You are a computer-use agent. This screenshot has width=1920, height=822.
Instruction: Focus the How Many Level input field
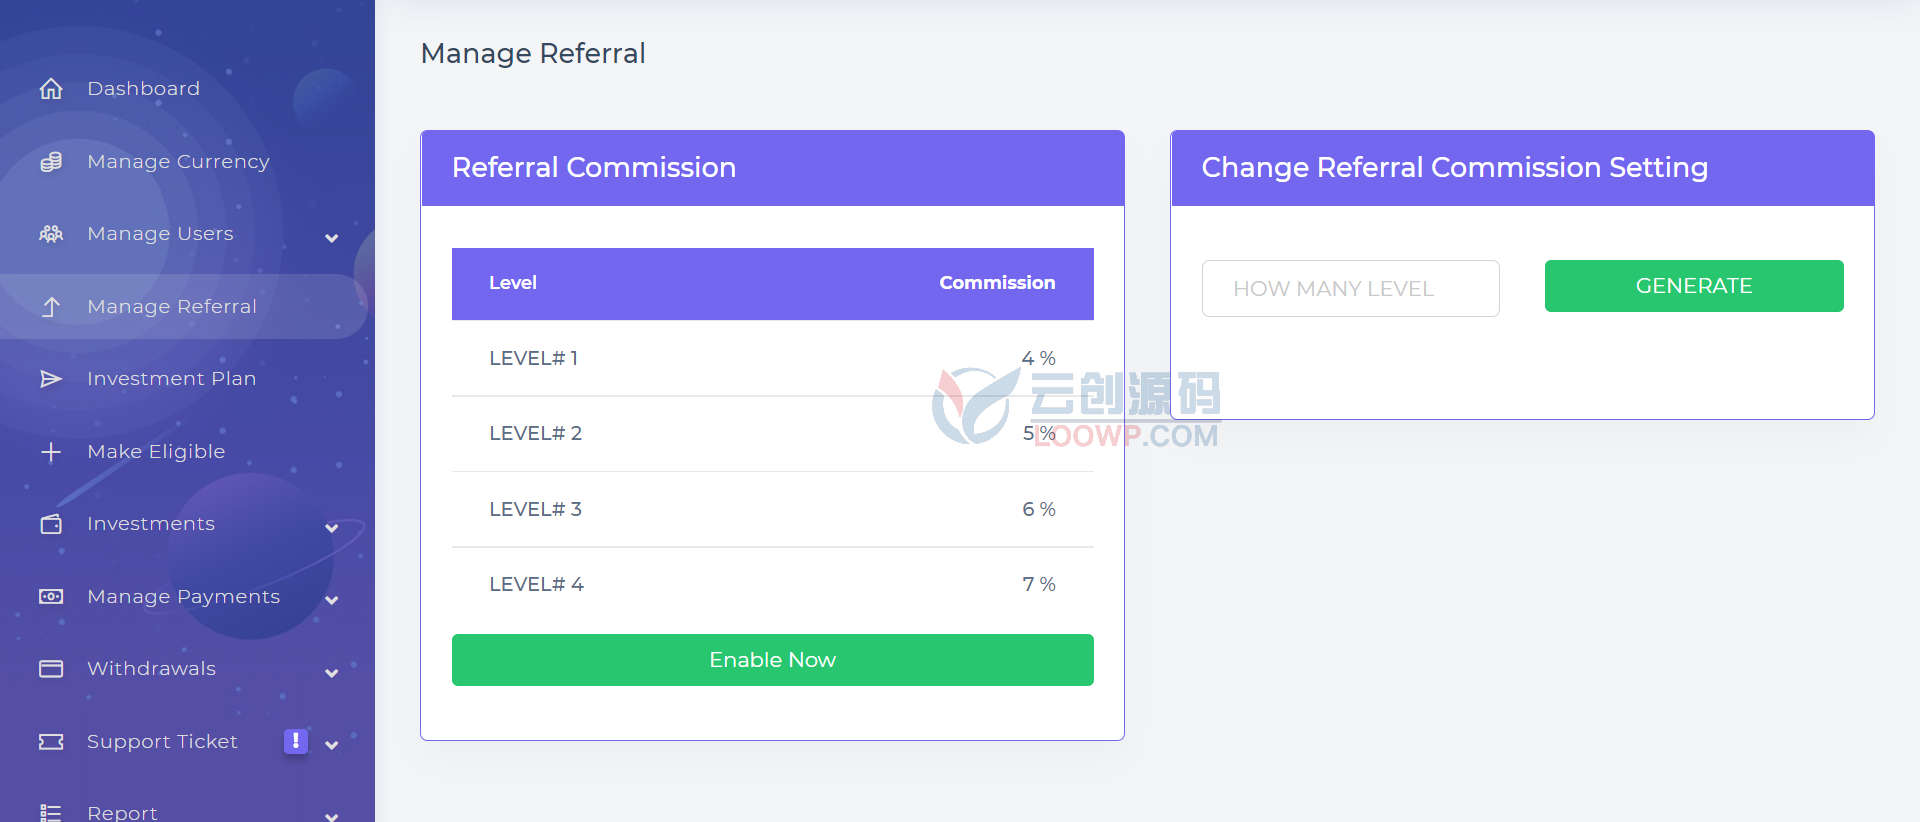(x=1350, y=288)
